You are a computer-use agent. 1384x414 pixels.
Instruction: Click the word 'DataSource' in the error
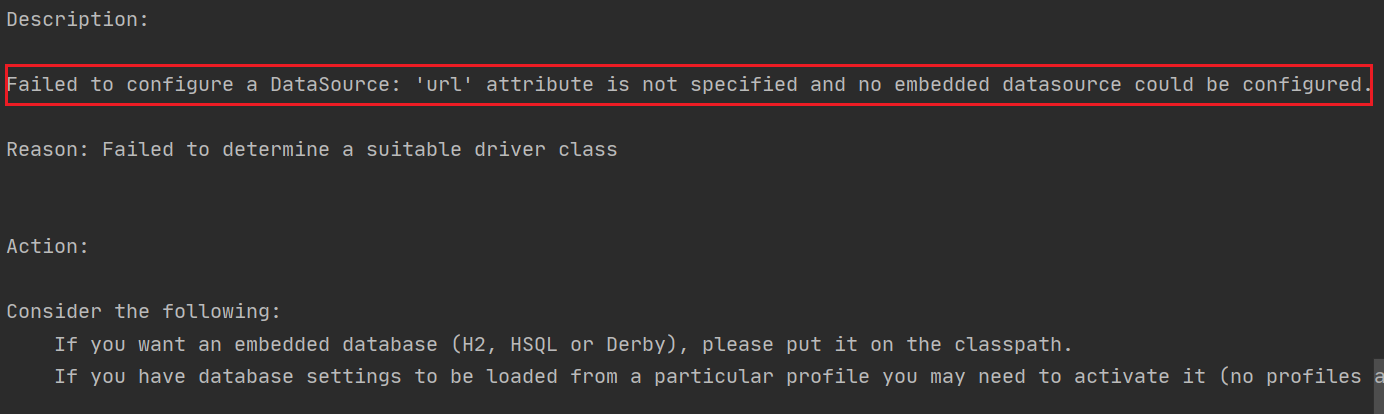coord(330,85)
